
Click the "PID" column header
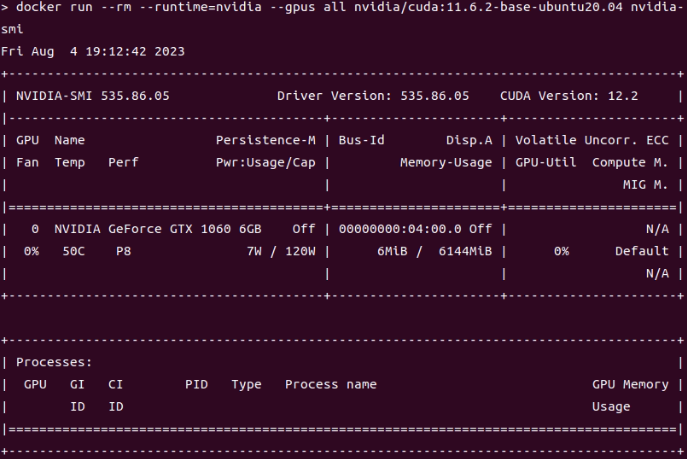pos(196,385)
